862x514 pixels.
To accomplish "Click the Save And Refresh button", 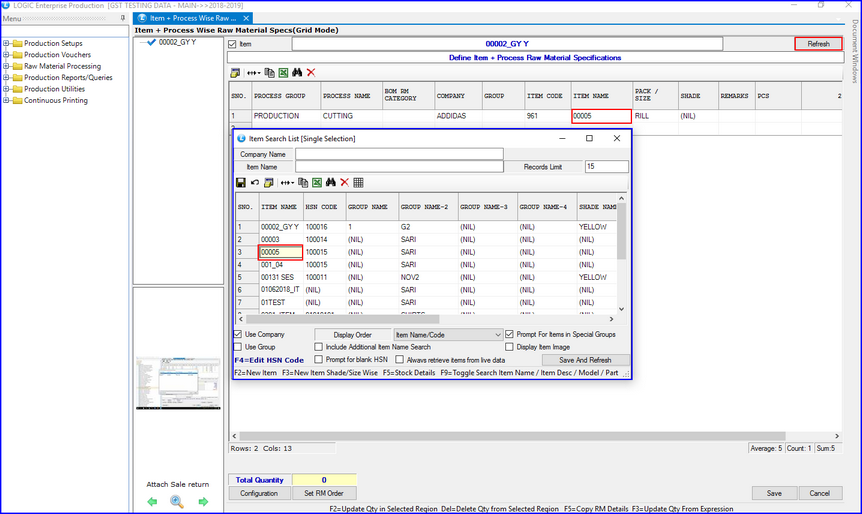I will tap(585, 360).
